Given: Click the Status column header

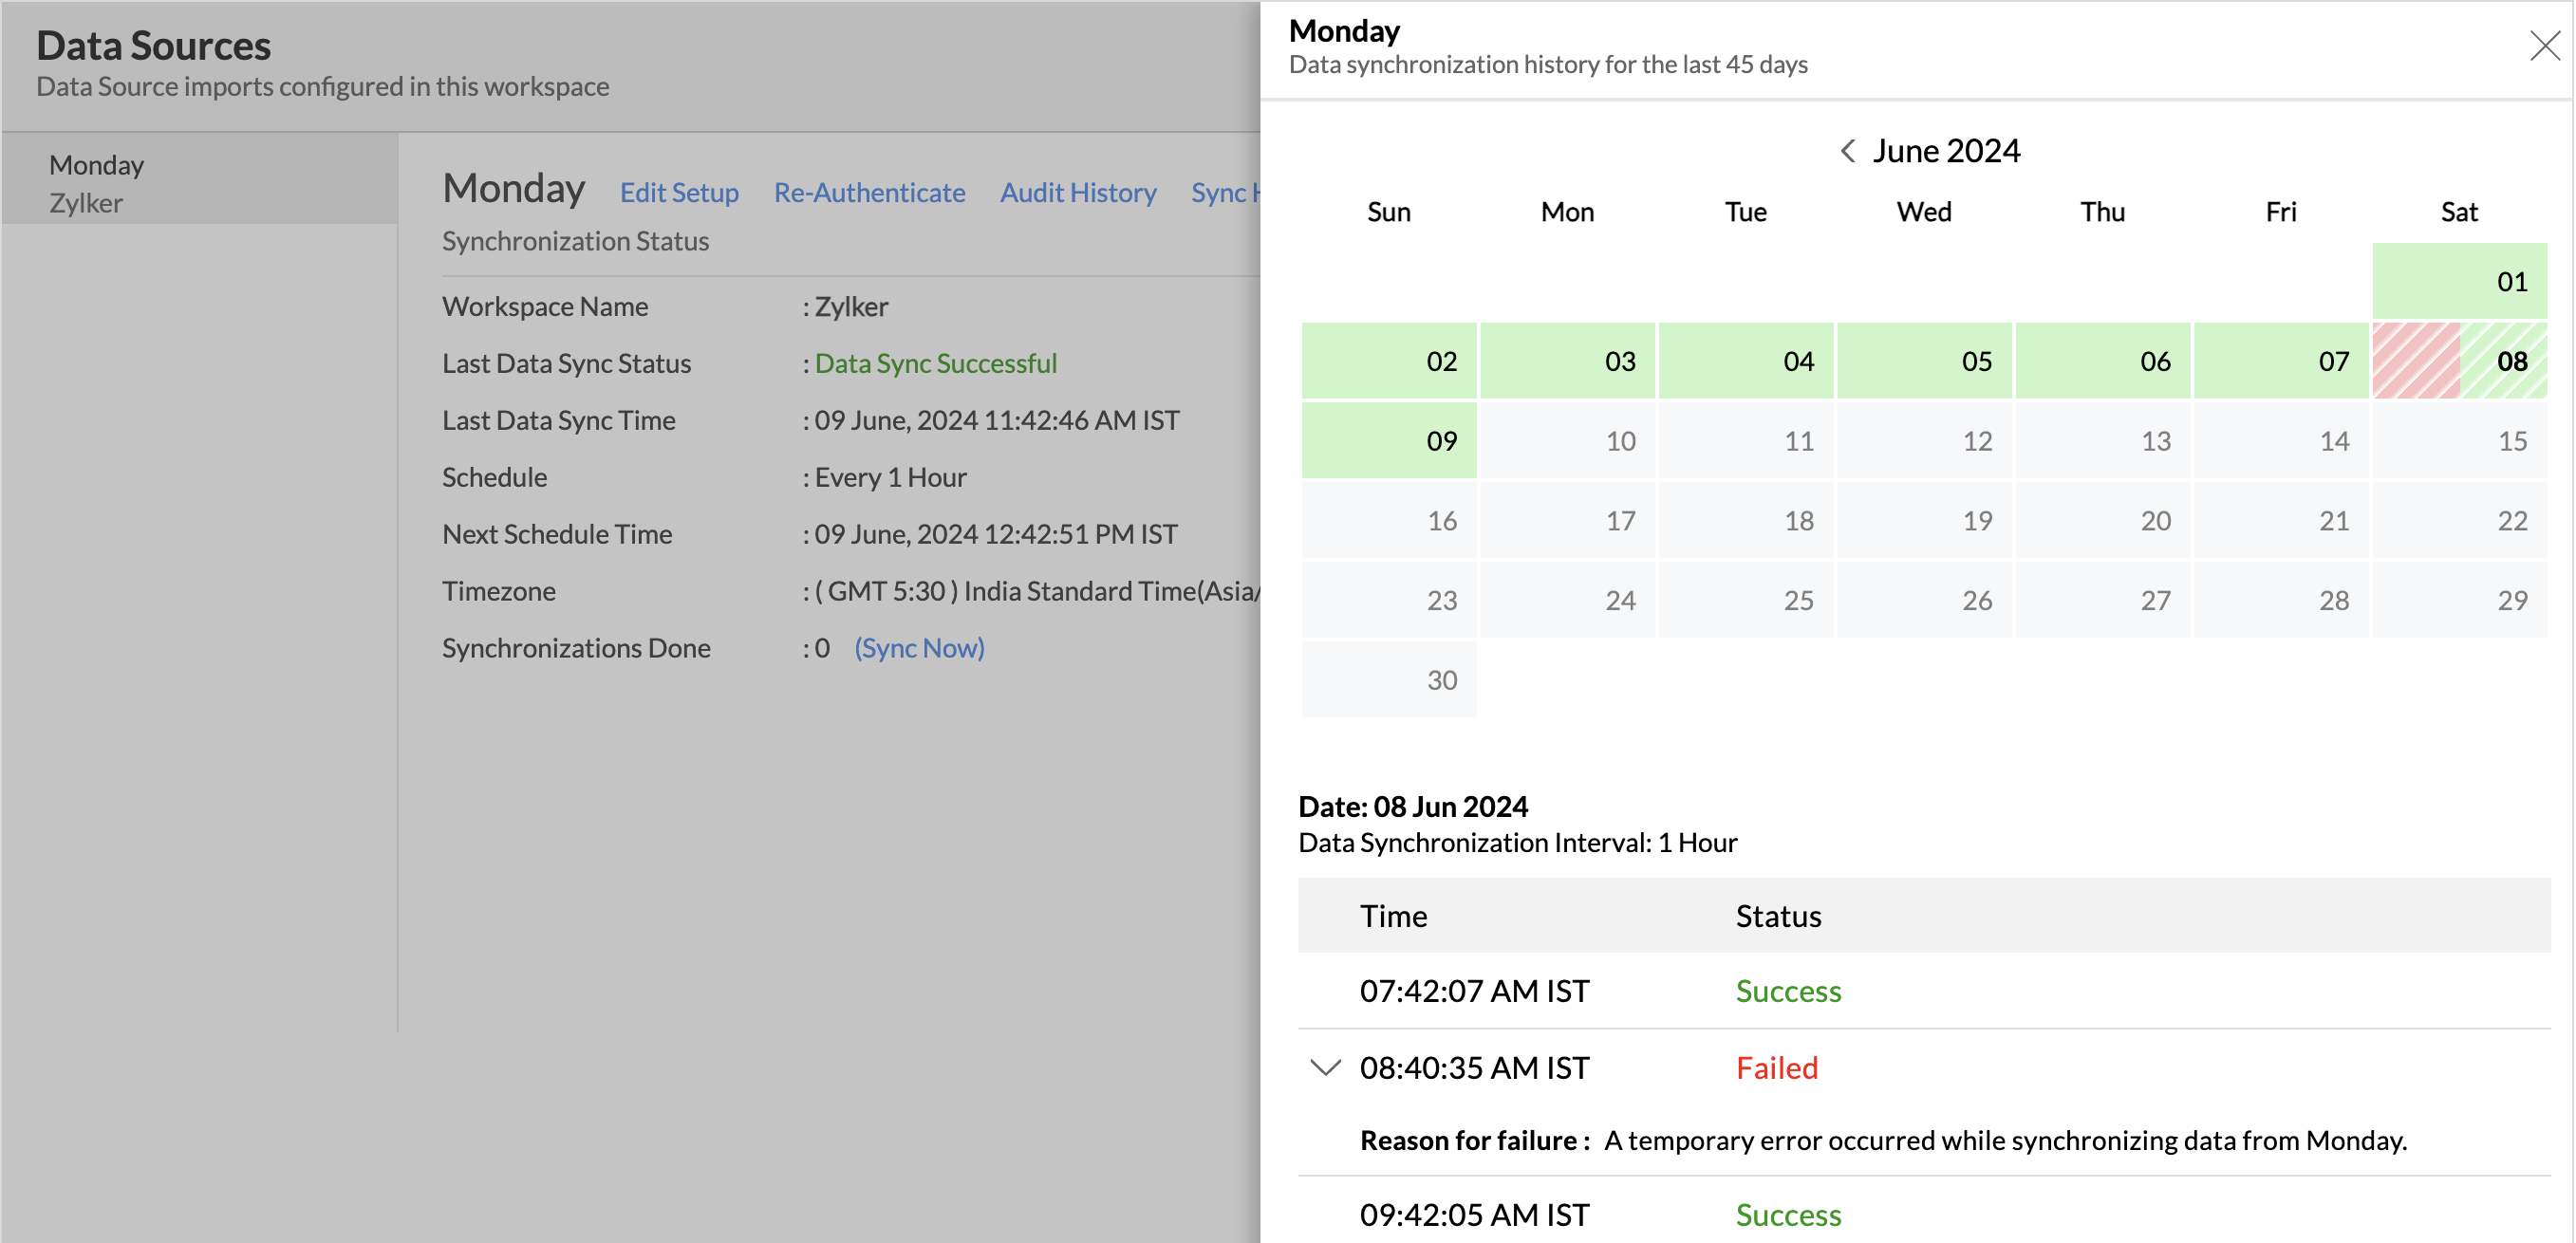Looking at the screenshot, I should point(1778,916).
